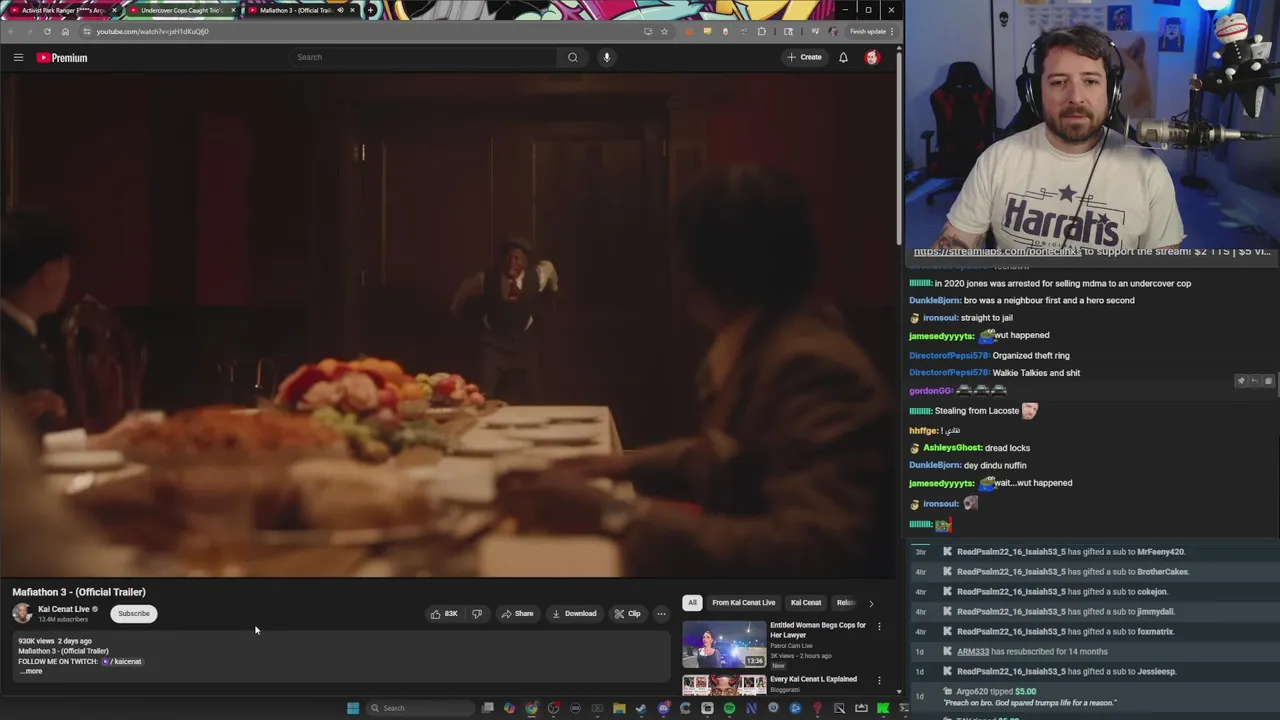Open the YouTube hamburger guide menu
Image resolution: width=1280 pixels, height=720 pixels.
point(18,58)
